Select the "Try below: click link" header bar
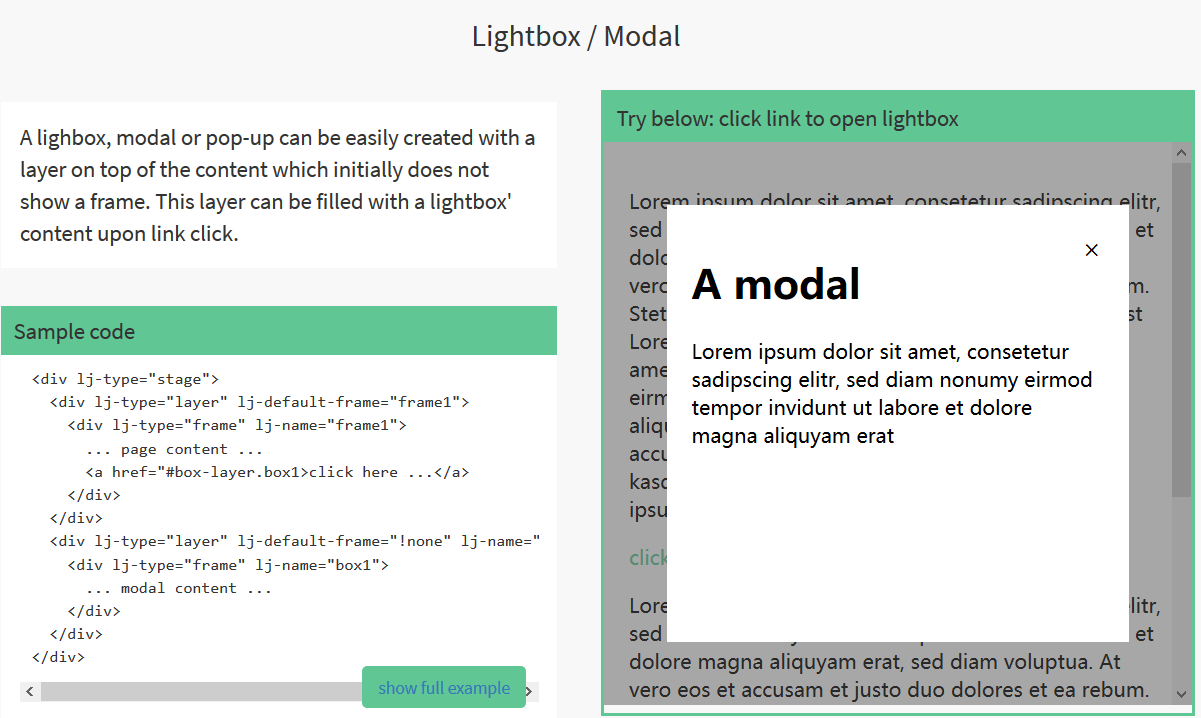The image size is (1201, 718). click(898, 118)
